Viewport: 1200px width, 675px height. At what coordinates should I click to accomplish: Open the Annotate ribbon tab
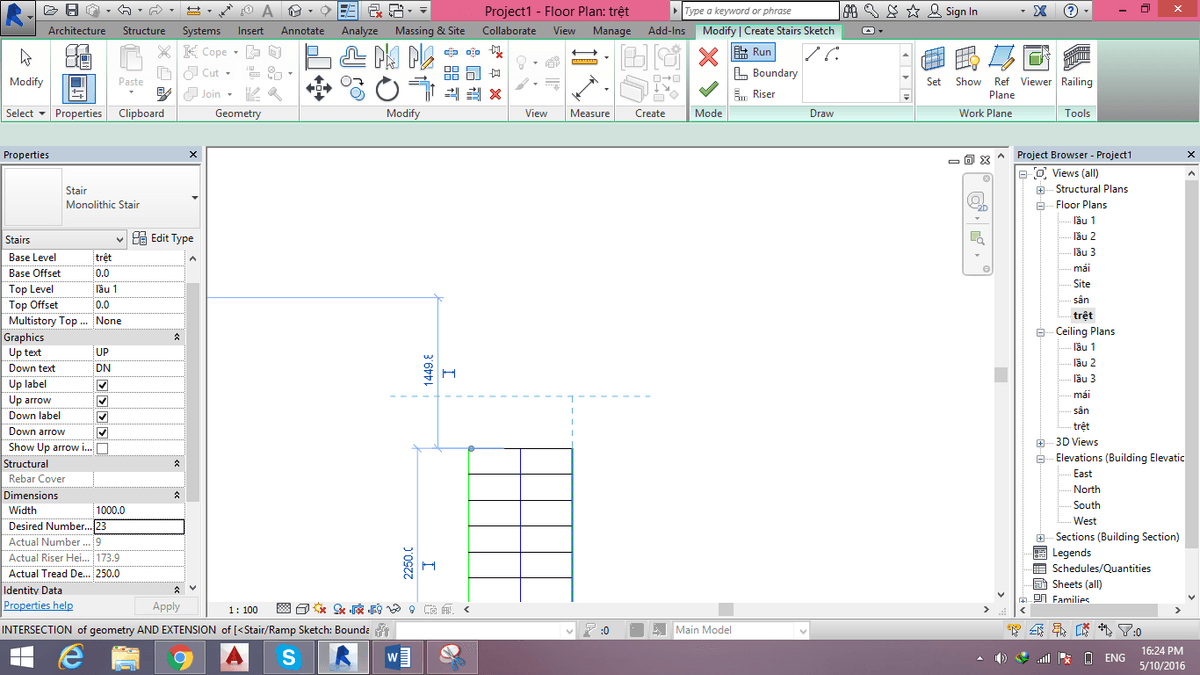(302, 31)
